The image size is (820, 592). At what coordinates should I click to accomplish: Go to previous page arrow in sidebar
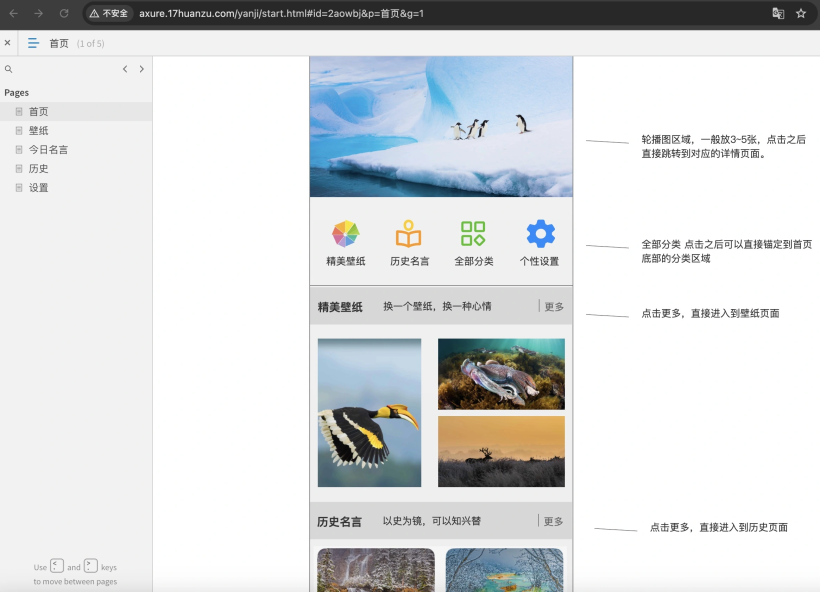click(x=125, y=69)
